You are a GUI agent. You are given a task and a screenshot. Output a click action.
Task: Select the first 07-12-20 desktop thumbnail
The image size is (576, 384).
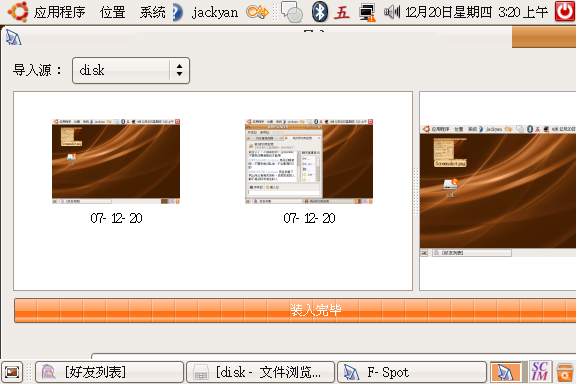(116, 161)
